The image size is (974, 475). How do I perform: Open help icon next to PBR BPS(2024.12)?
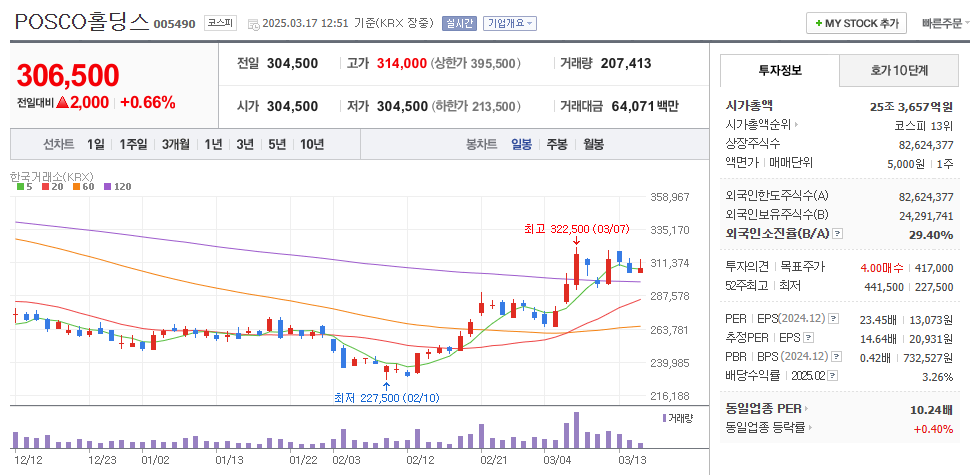pos(837,356)
